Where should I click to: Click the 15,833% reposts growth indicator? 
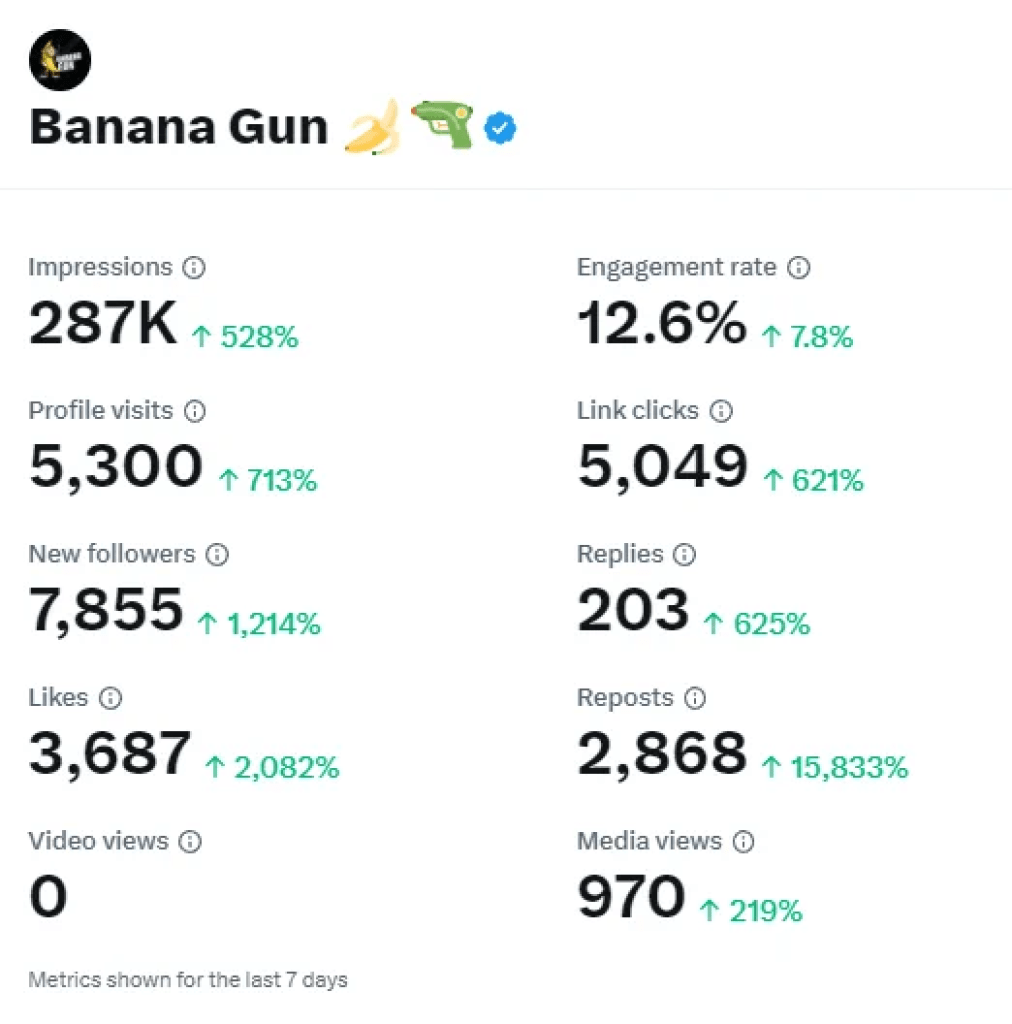click(838, 767)
